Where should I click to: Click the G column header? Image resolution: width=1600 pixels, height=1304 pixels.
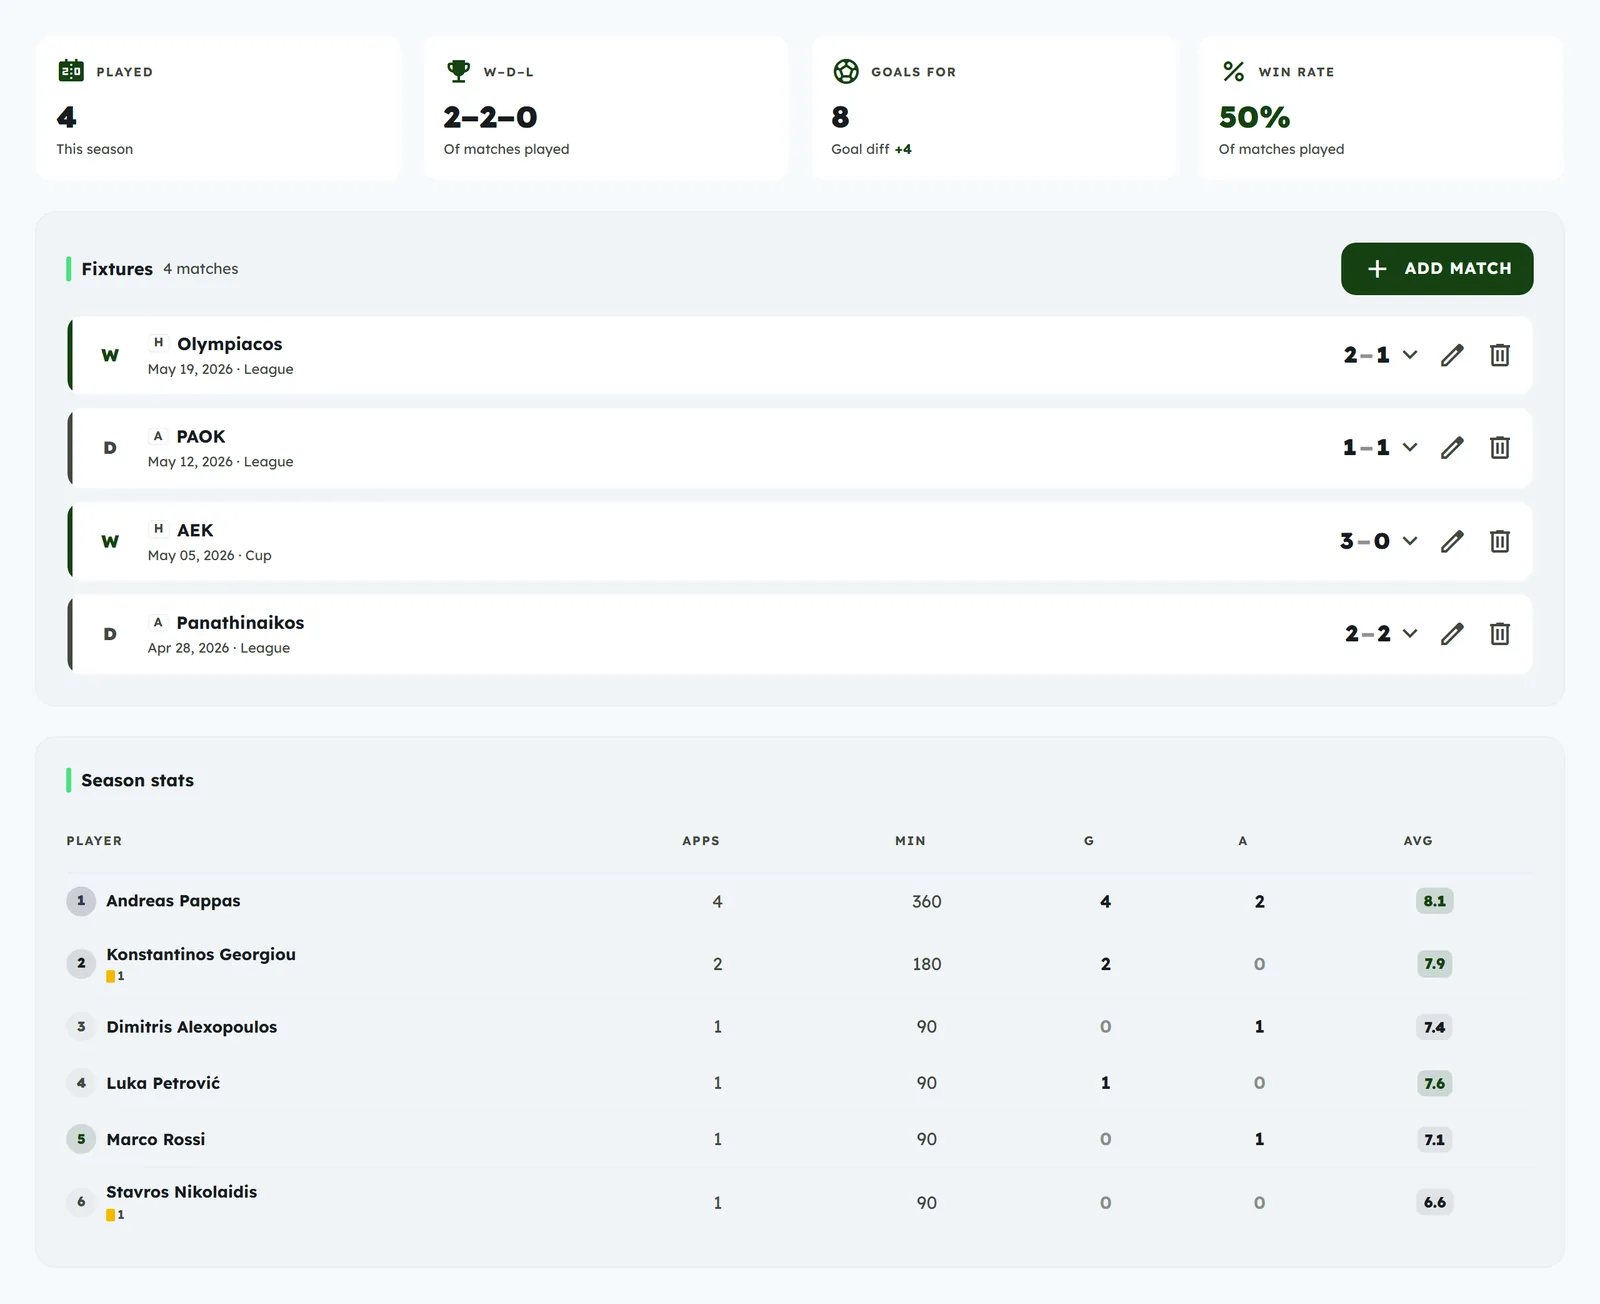coord(1089,841)
